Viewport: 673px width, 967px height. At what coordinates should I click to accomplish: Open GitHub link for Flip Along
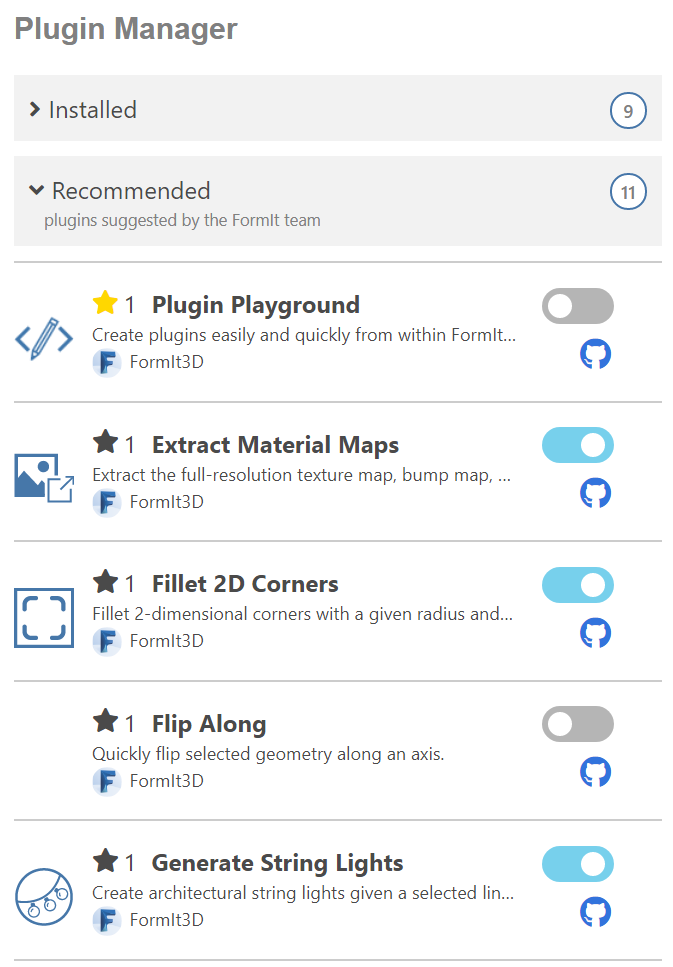pyautogui.click(x=595, y=772)
